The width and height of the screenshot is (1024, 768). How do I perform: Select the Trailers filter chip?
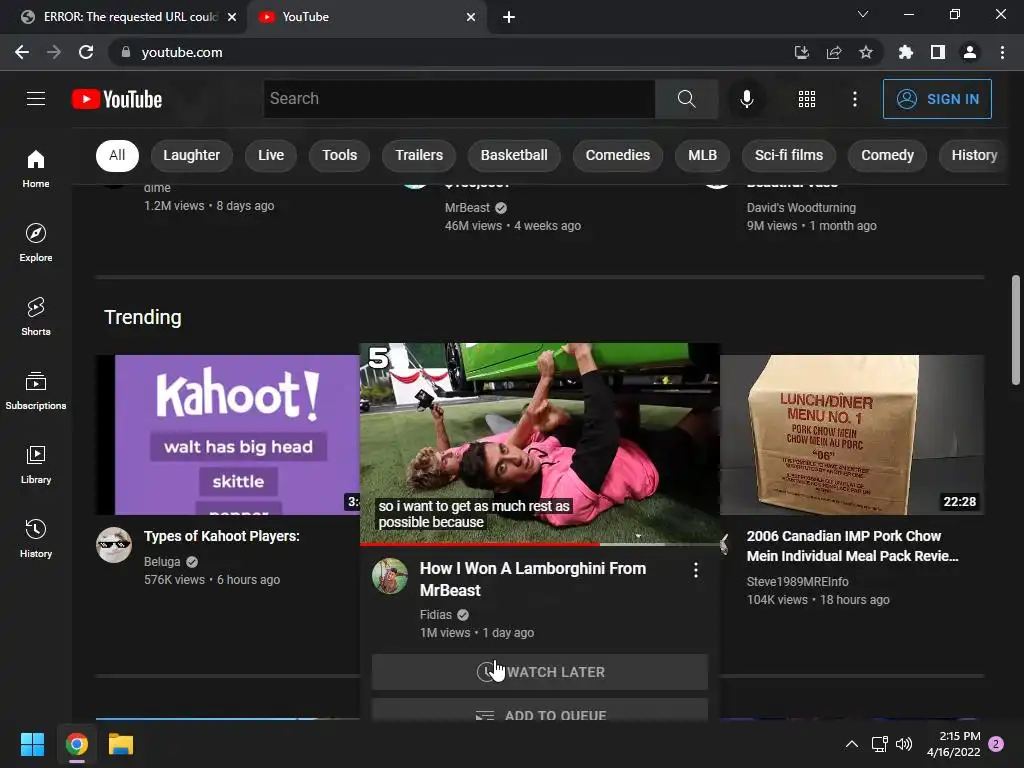click(419, 155)
